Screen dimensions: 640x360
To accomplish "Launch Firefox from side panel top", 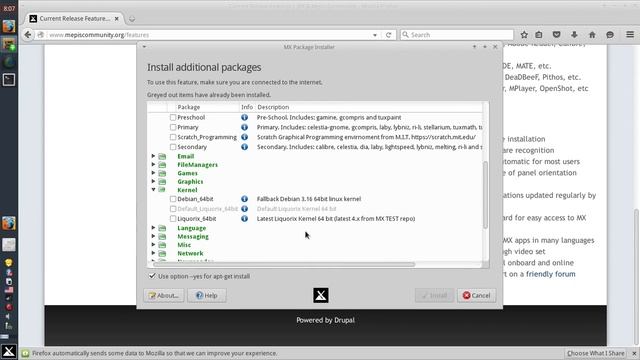I will [9, 26].
